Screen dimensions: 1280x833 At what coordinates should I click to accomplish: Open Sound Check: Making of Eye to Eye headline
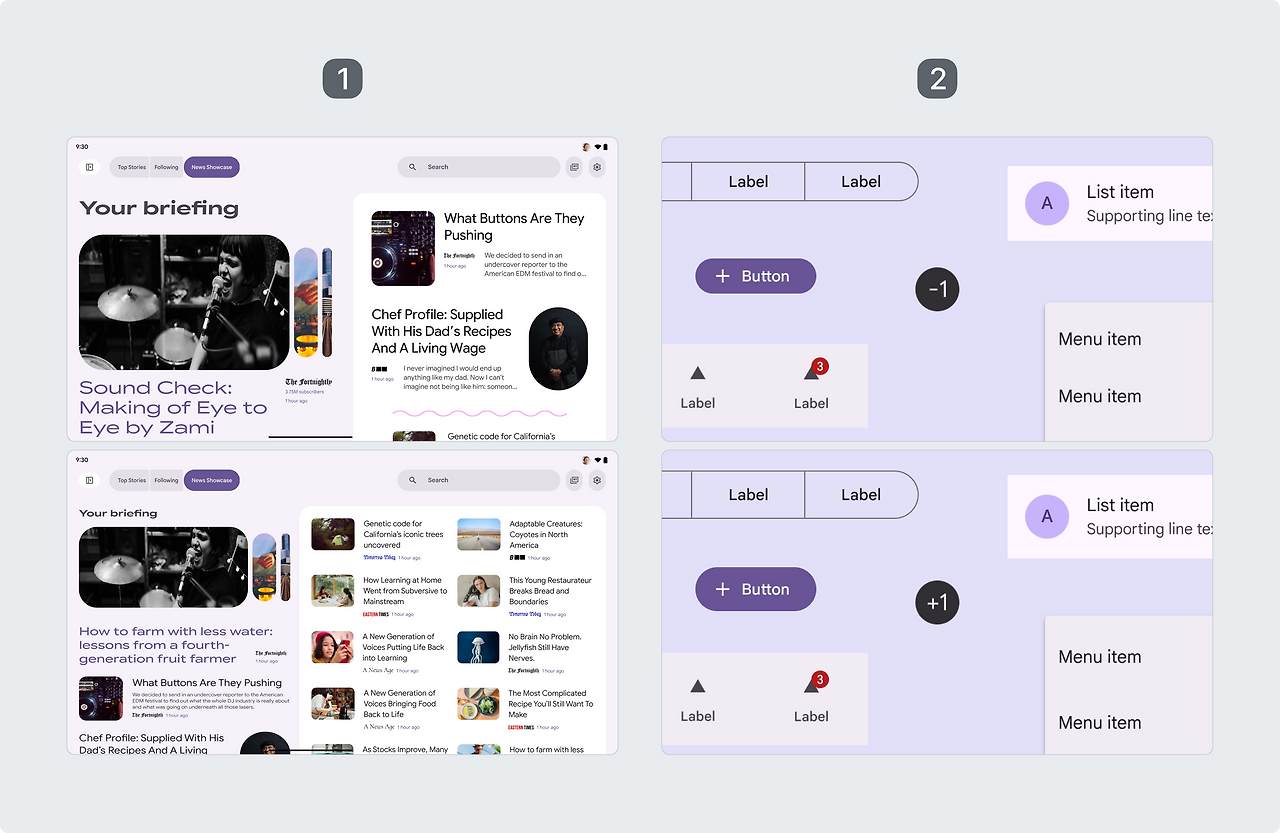(x=174, y=407)
